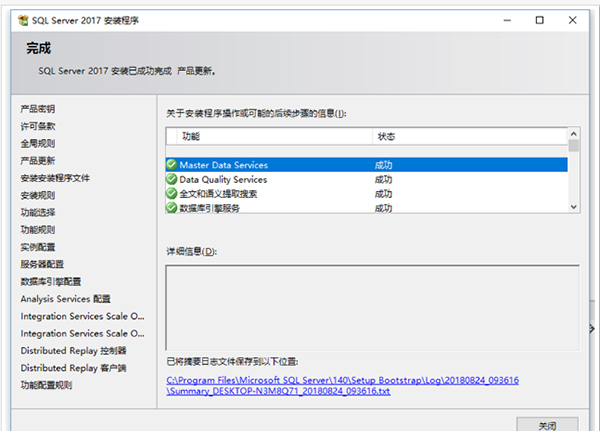600x431 pixels.
Task: Click the green check icon beside Data Quality Services
Action: tap(172, 179)
